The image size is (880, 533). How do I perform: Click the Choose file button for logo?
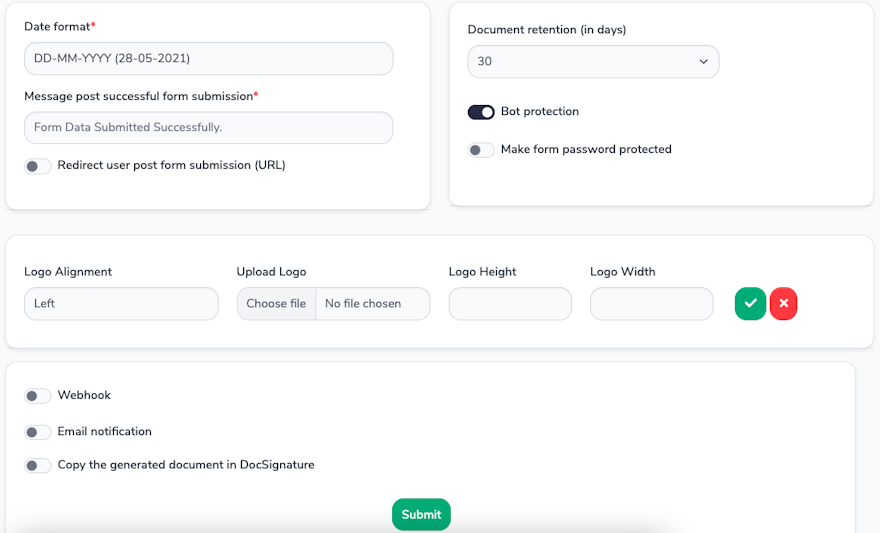tap(276, 304)
